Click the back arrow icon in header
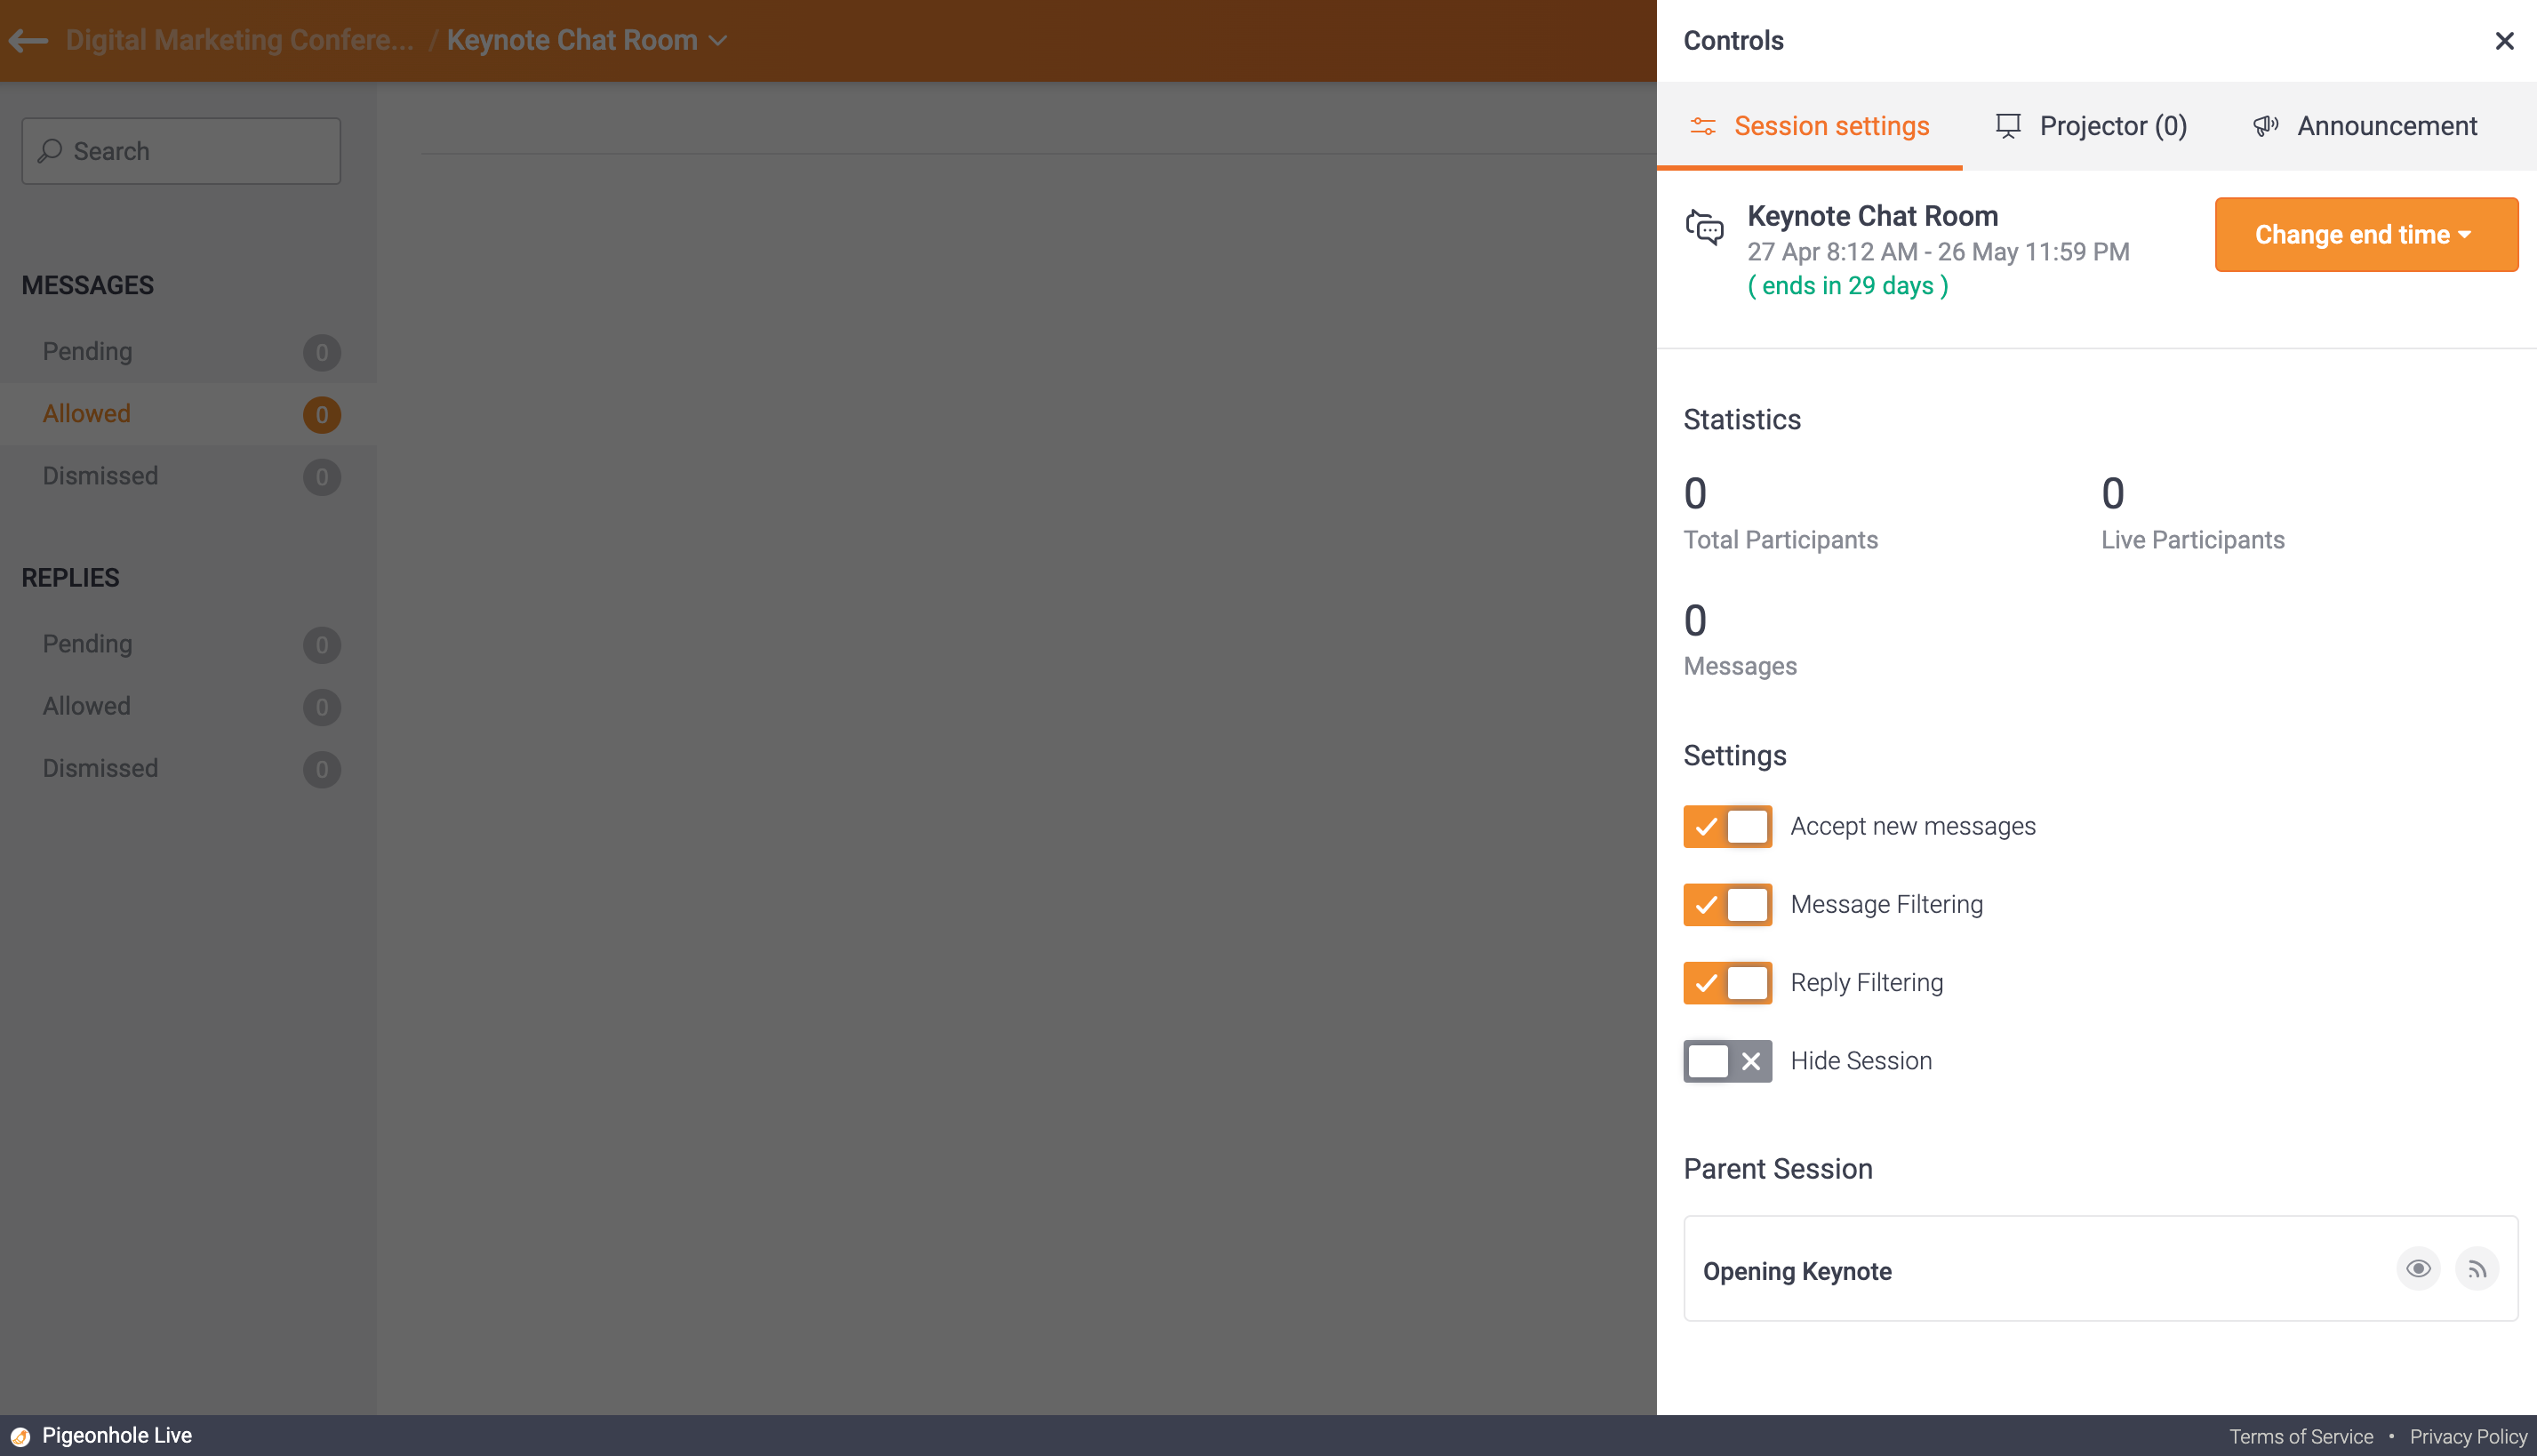 [x=28, y=40]
